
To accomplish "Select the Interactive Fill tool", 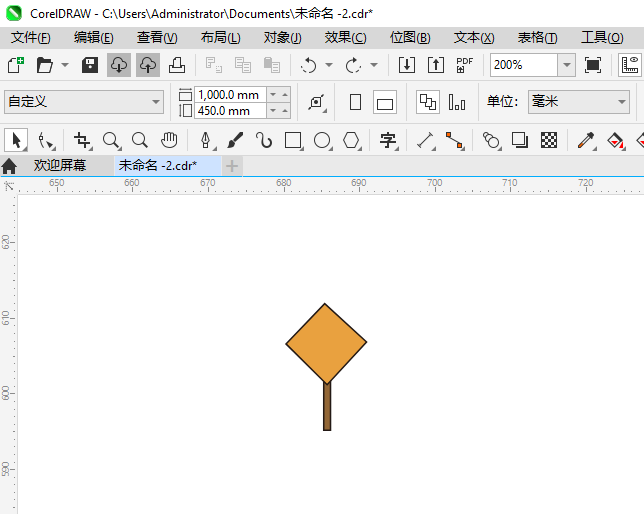I will click(616, 141).
